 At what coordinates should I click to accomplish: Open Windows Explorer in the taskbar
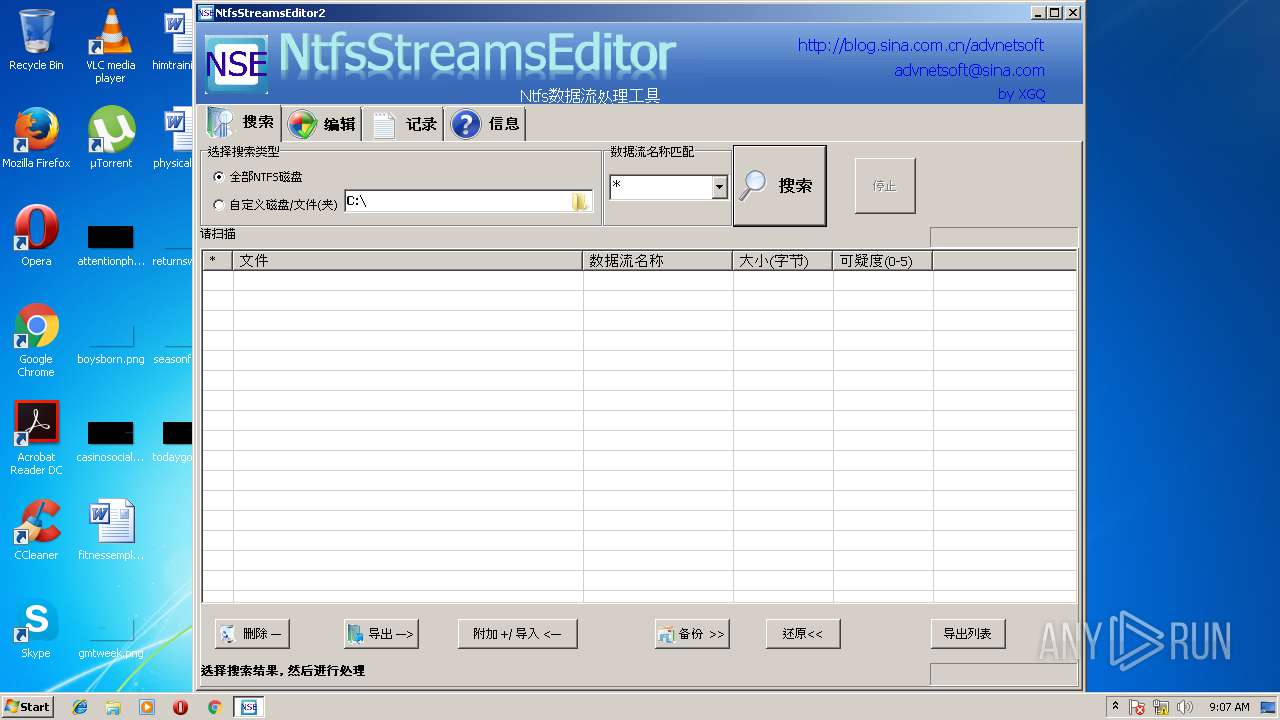113,707
